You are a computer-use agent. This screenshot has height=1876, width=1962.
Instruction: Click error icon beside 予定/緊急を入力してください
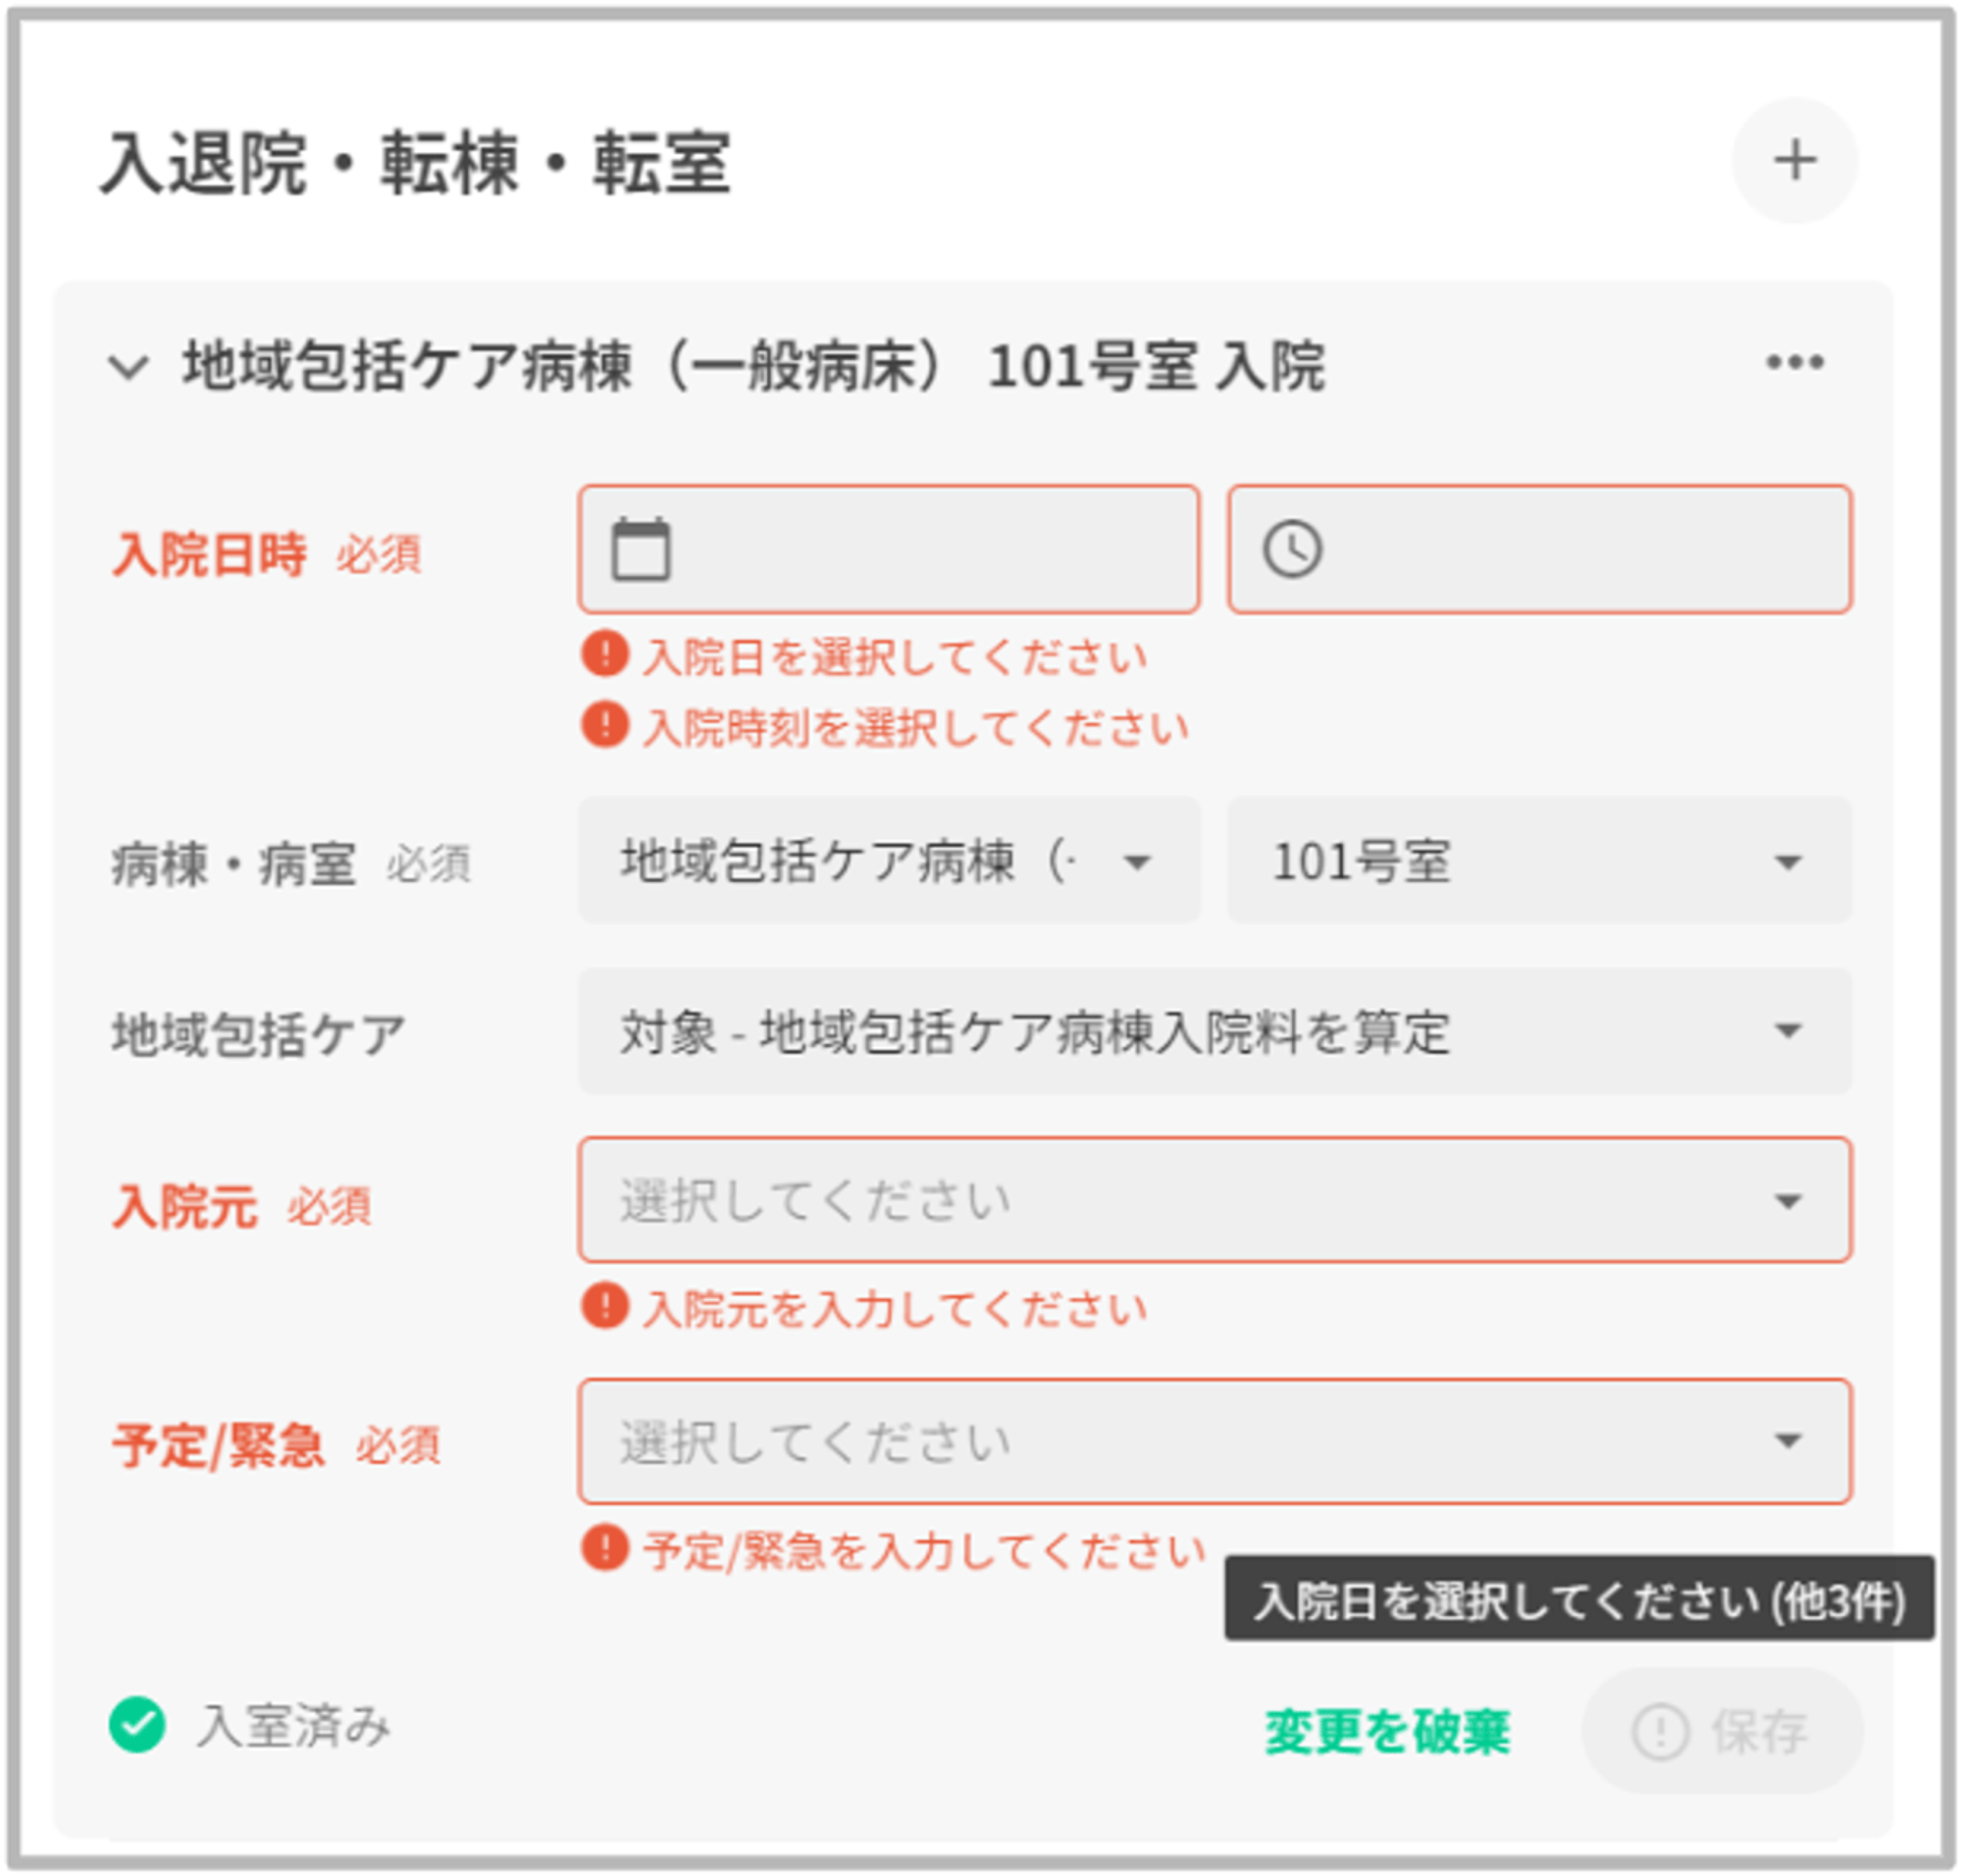tap(604, 1549)
